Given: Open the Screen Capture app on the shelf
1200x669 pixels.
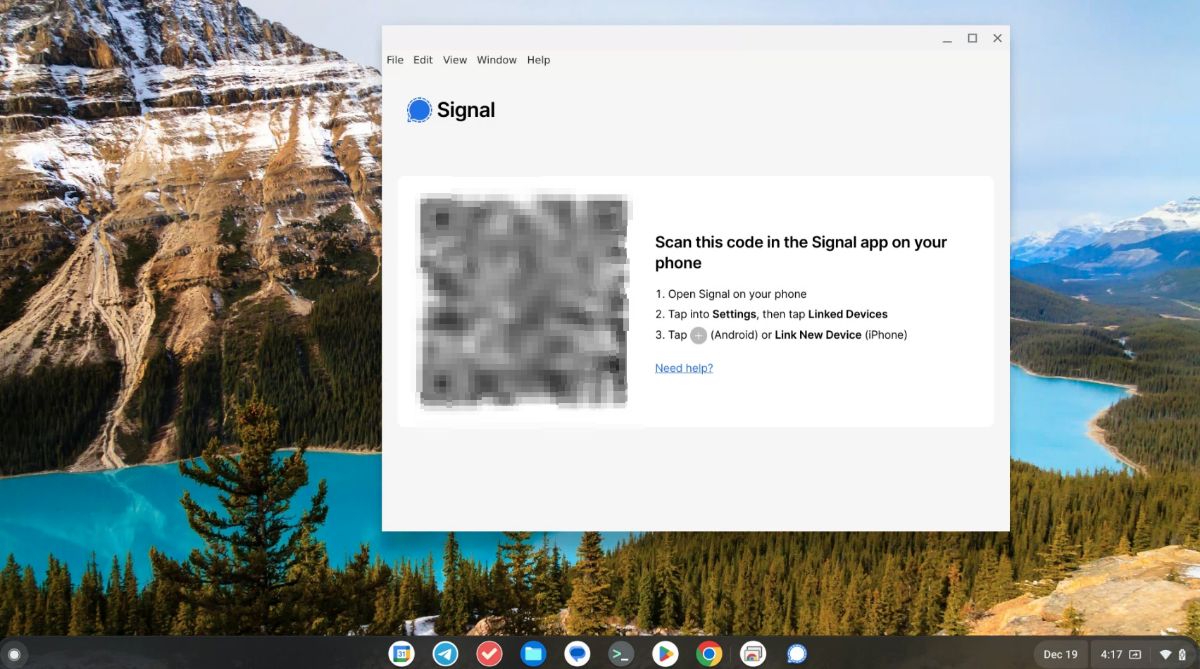Looking at the screenshot, I should (x=751, y=654).
